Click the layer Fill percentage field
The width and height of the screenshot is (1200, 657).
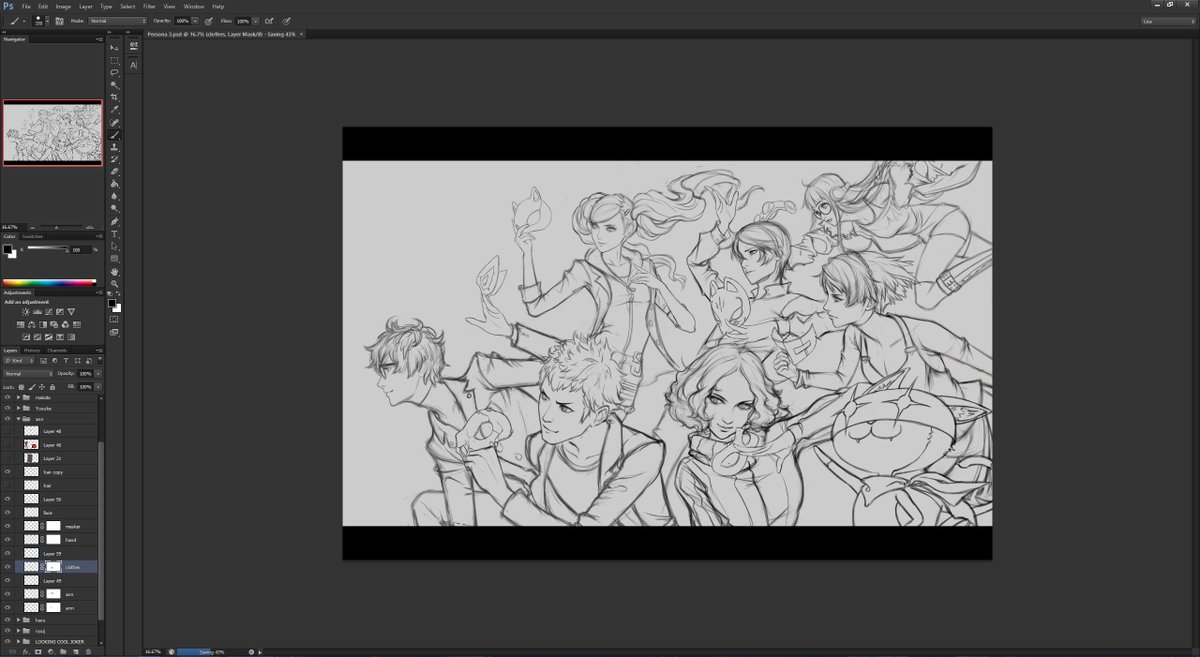click(85, 386)
